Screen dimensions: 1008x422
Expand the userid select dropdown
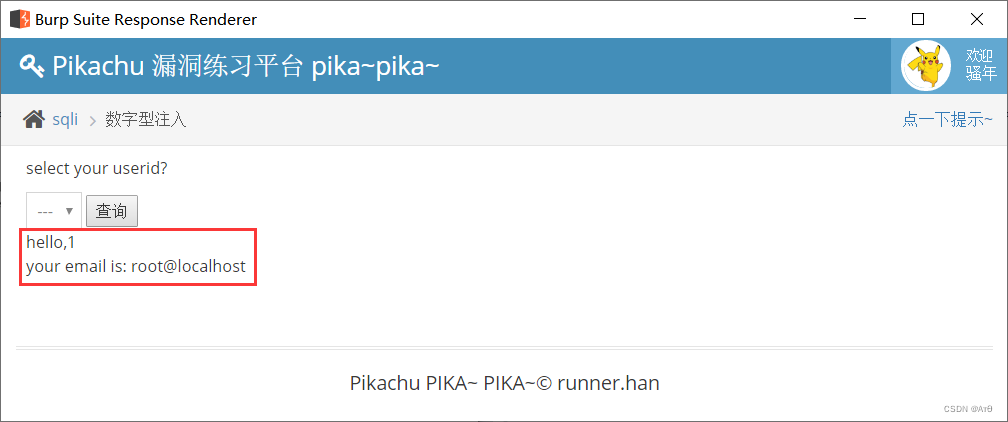pyautogui.click(x=53, y=211)
